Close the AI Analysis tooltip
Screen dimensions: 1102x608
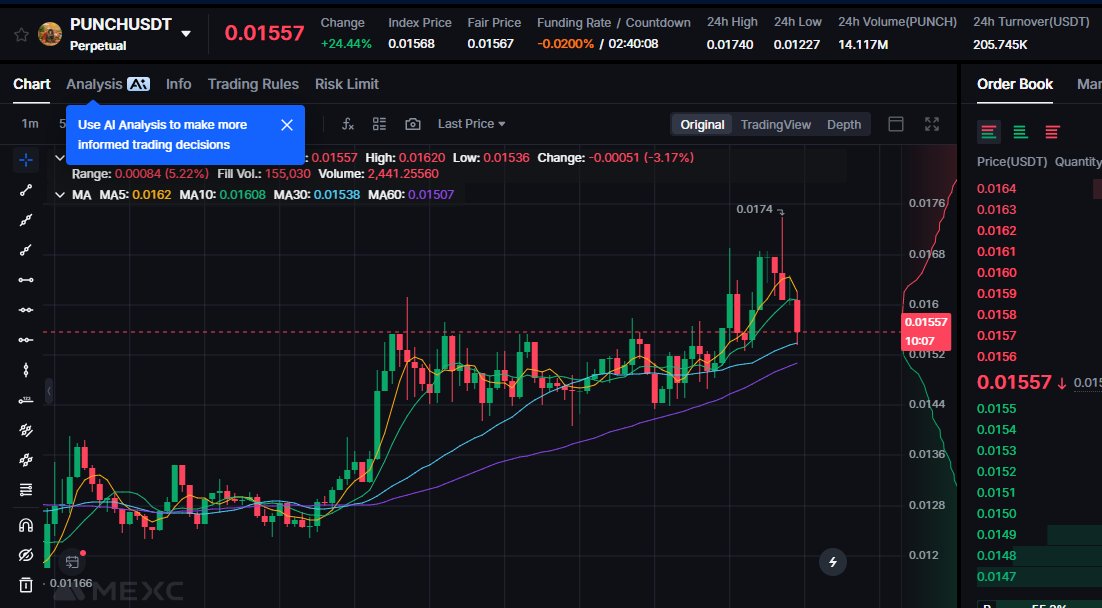pyautogui.click(x=287, y=125)
